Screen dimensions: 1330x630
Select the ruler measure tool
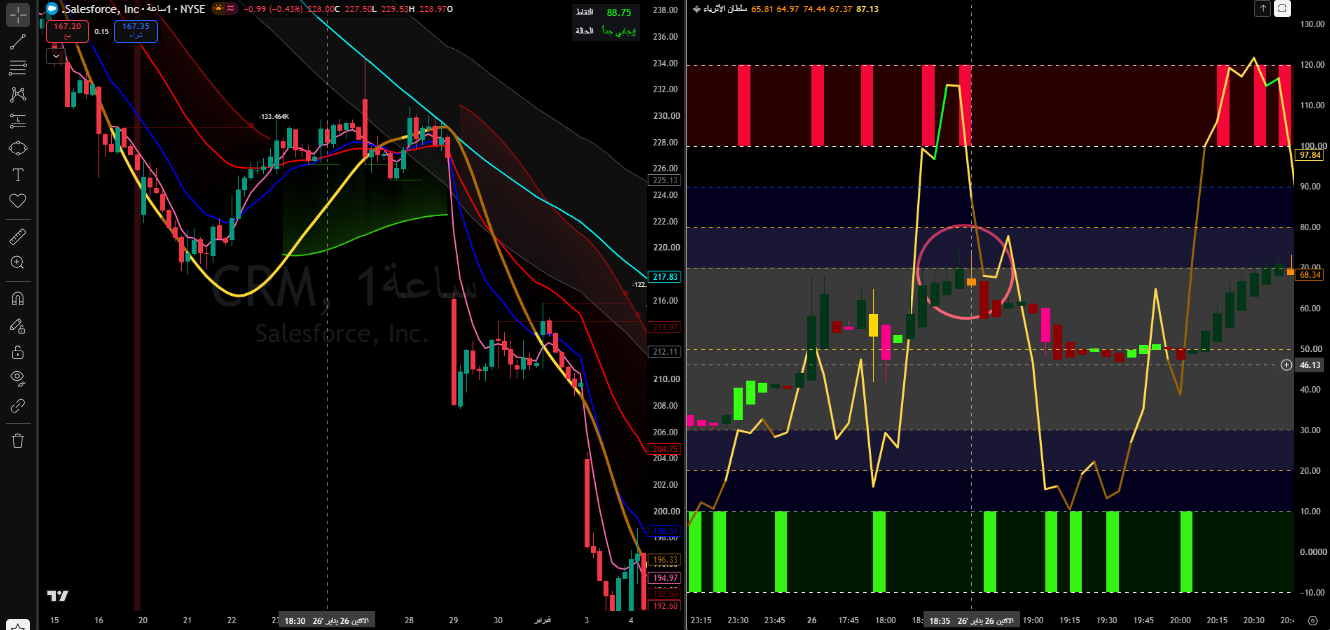(x=17, y=237)
